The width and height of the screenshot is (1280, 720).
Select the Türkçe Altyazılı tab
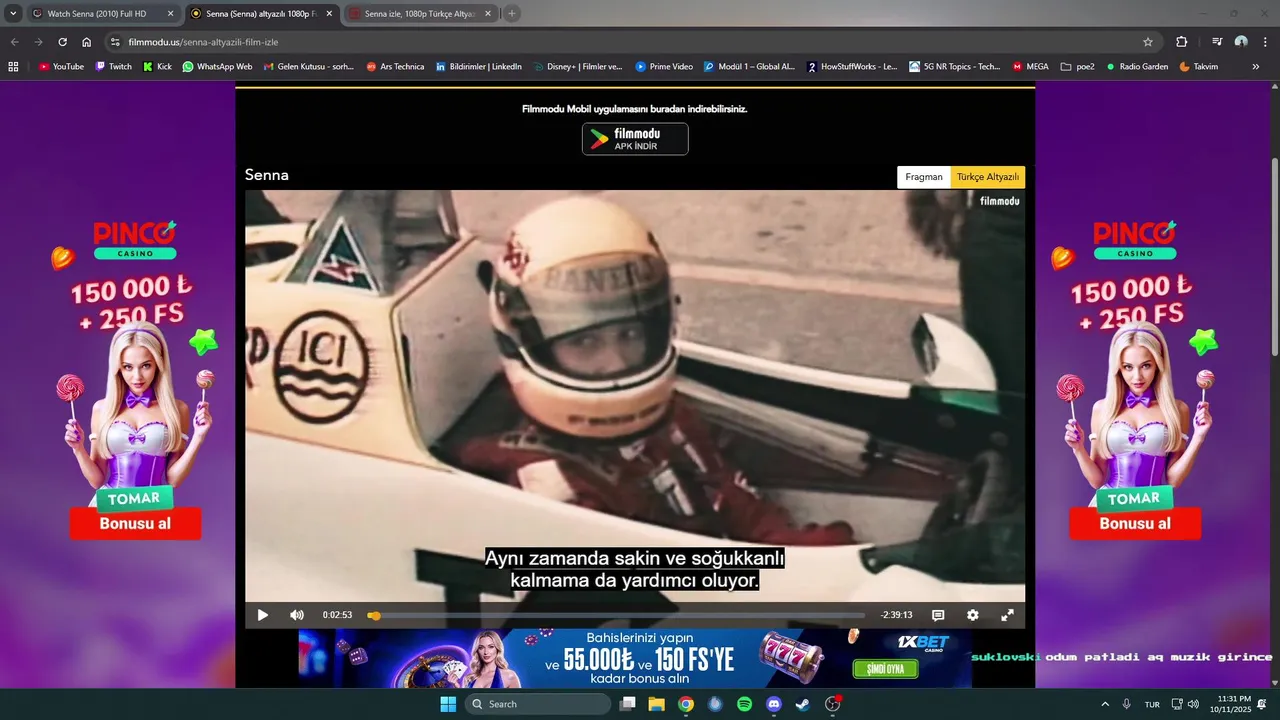click(988, 177)
